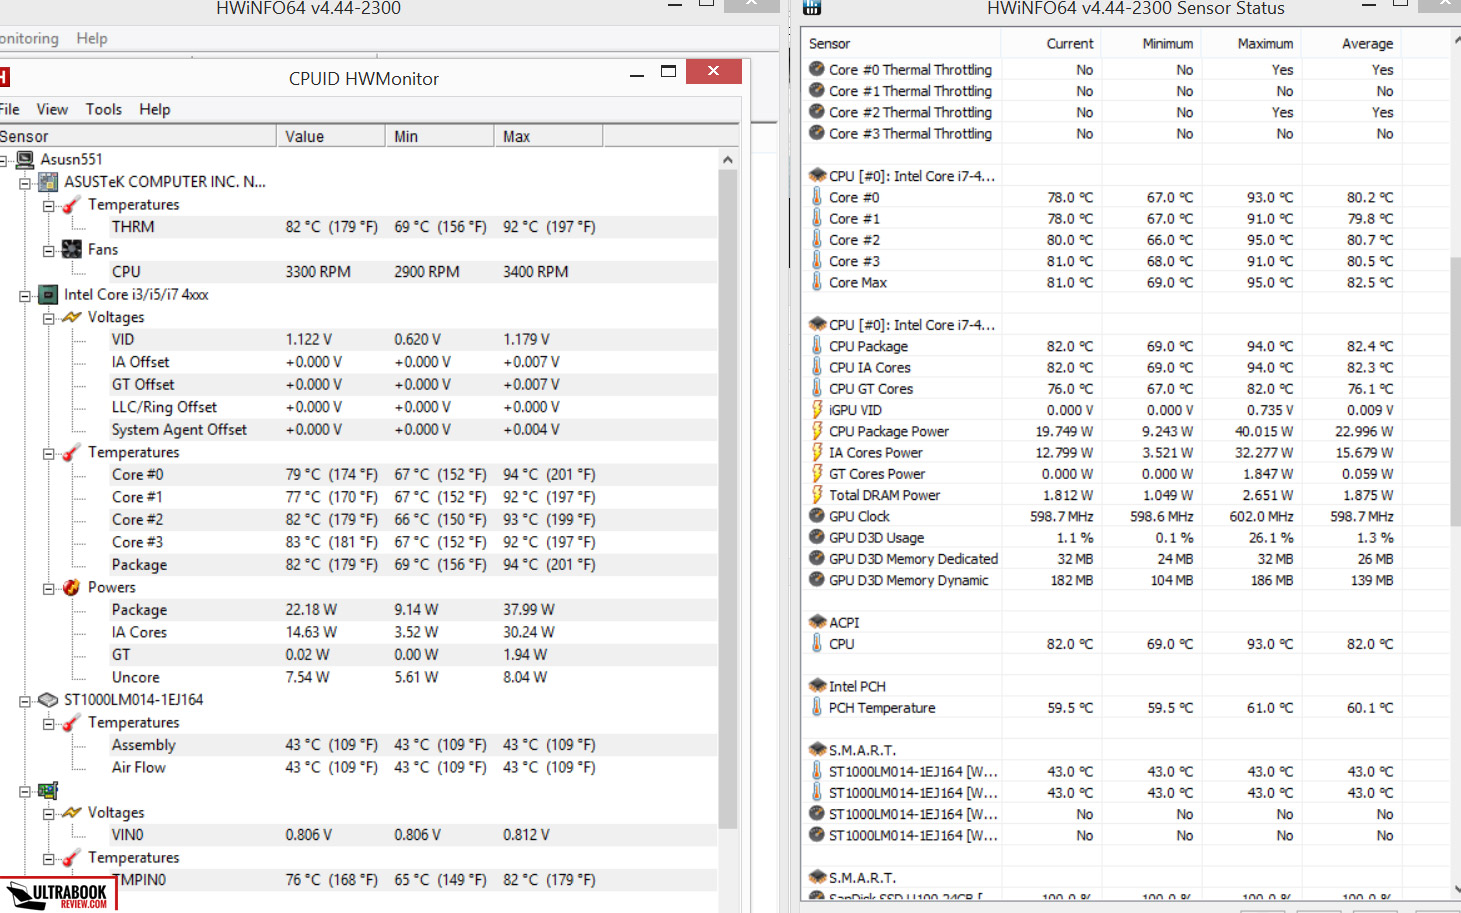Viewport: 1461px width, 913px height.
Task: Click the CPU Package Power lightning icon
Action: click(817, 431)
